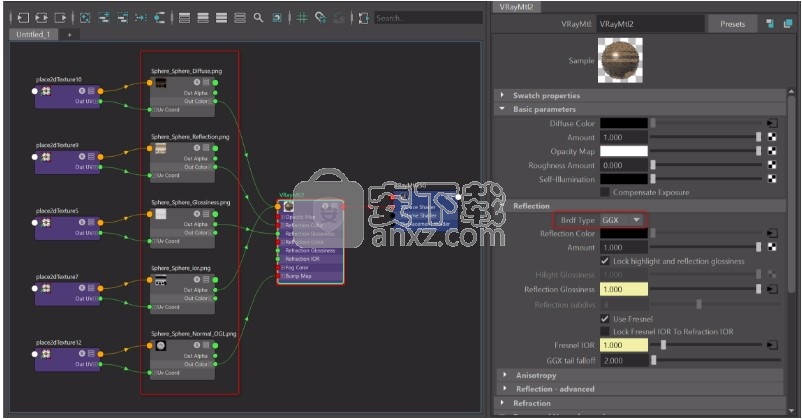Click the GGX tail falloff value field
The height and width of the screenshot is (420, 802).
[623, 360]
